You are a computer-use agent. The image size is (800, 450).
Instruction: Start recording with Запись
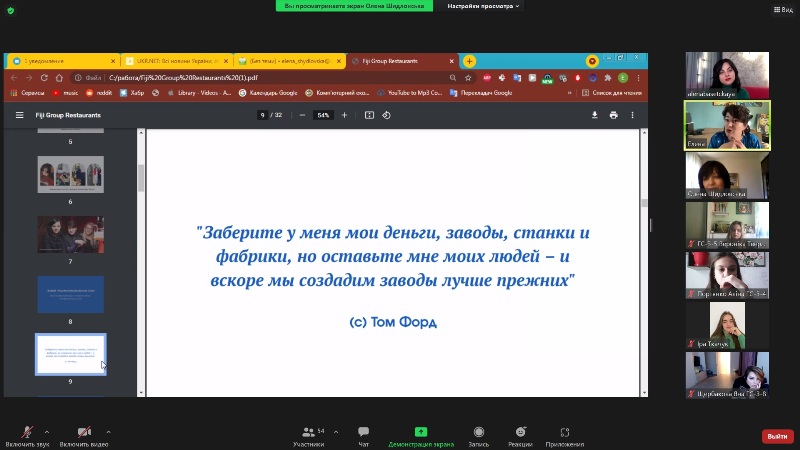click(x=479, y=437)
